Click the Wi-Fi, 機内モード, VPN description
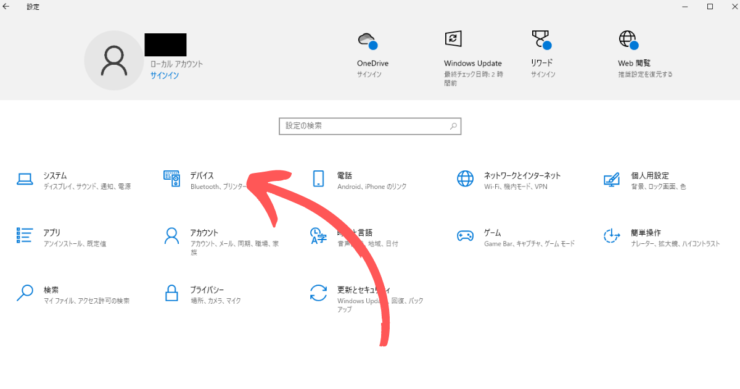Viewport: 740px width, 389px height. [515, 186]
